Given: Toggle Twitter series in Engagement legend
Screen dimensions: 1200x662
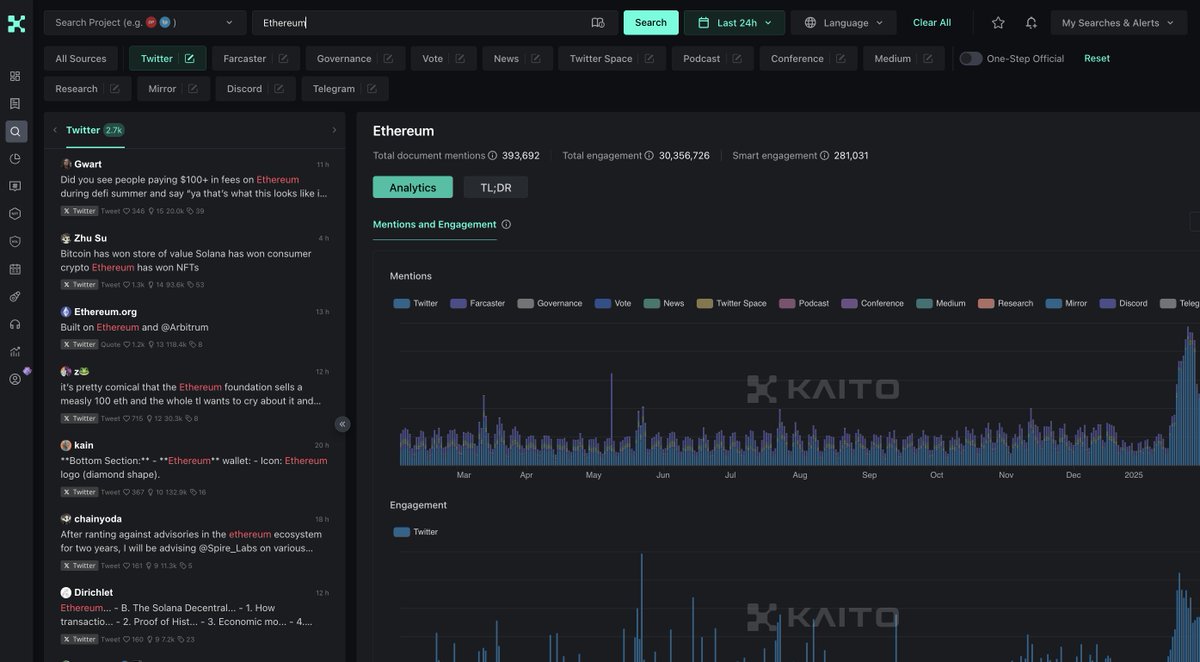Looking at the screenshot, I should coord(415,532).
